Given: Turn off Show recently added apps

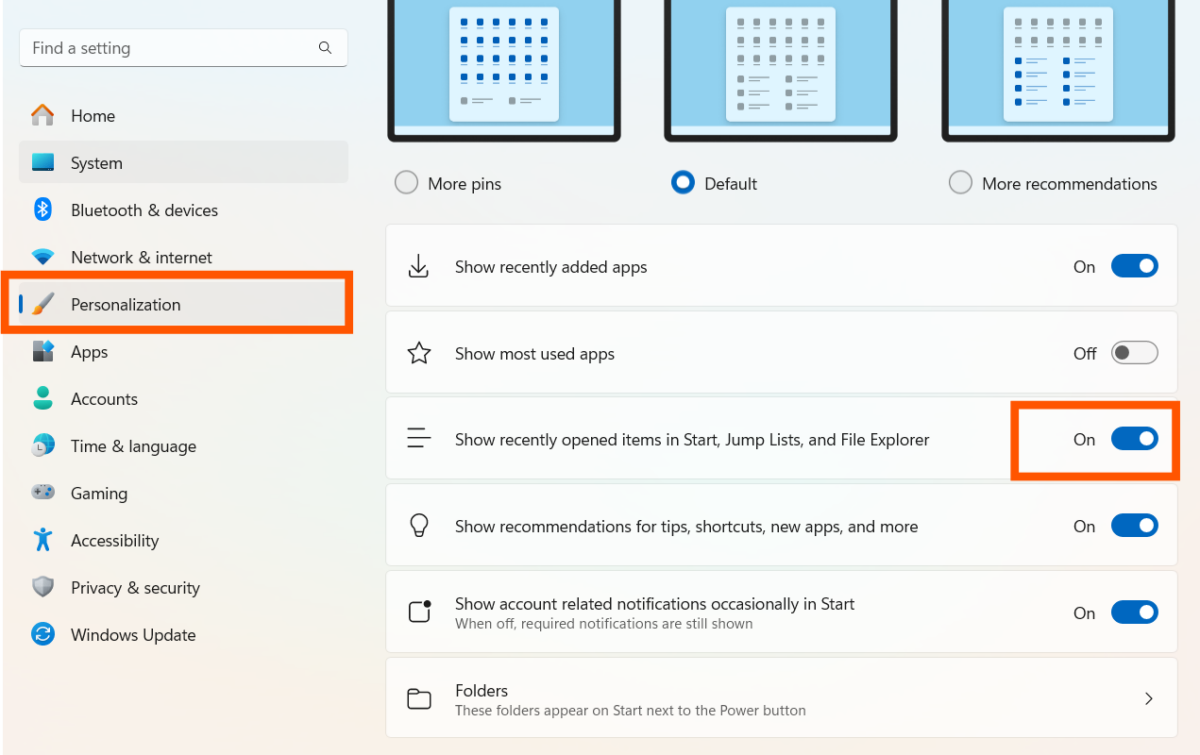Looking at the screenshot, I should pos(1134,266).
